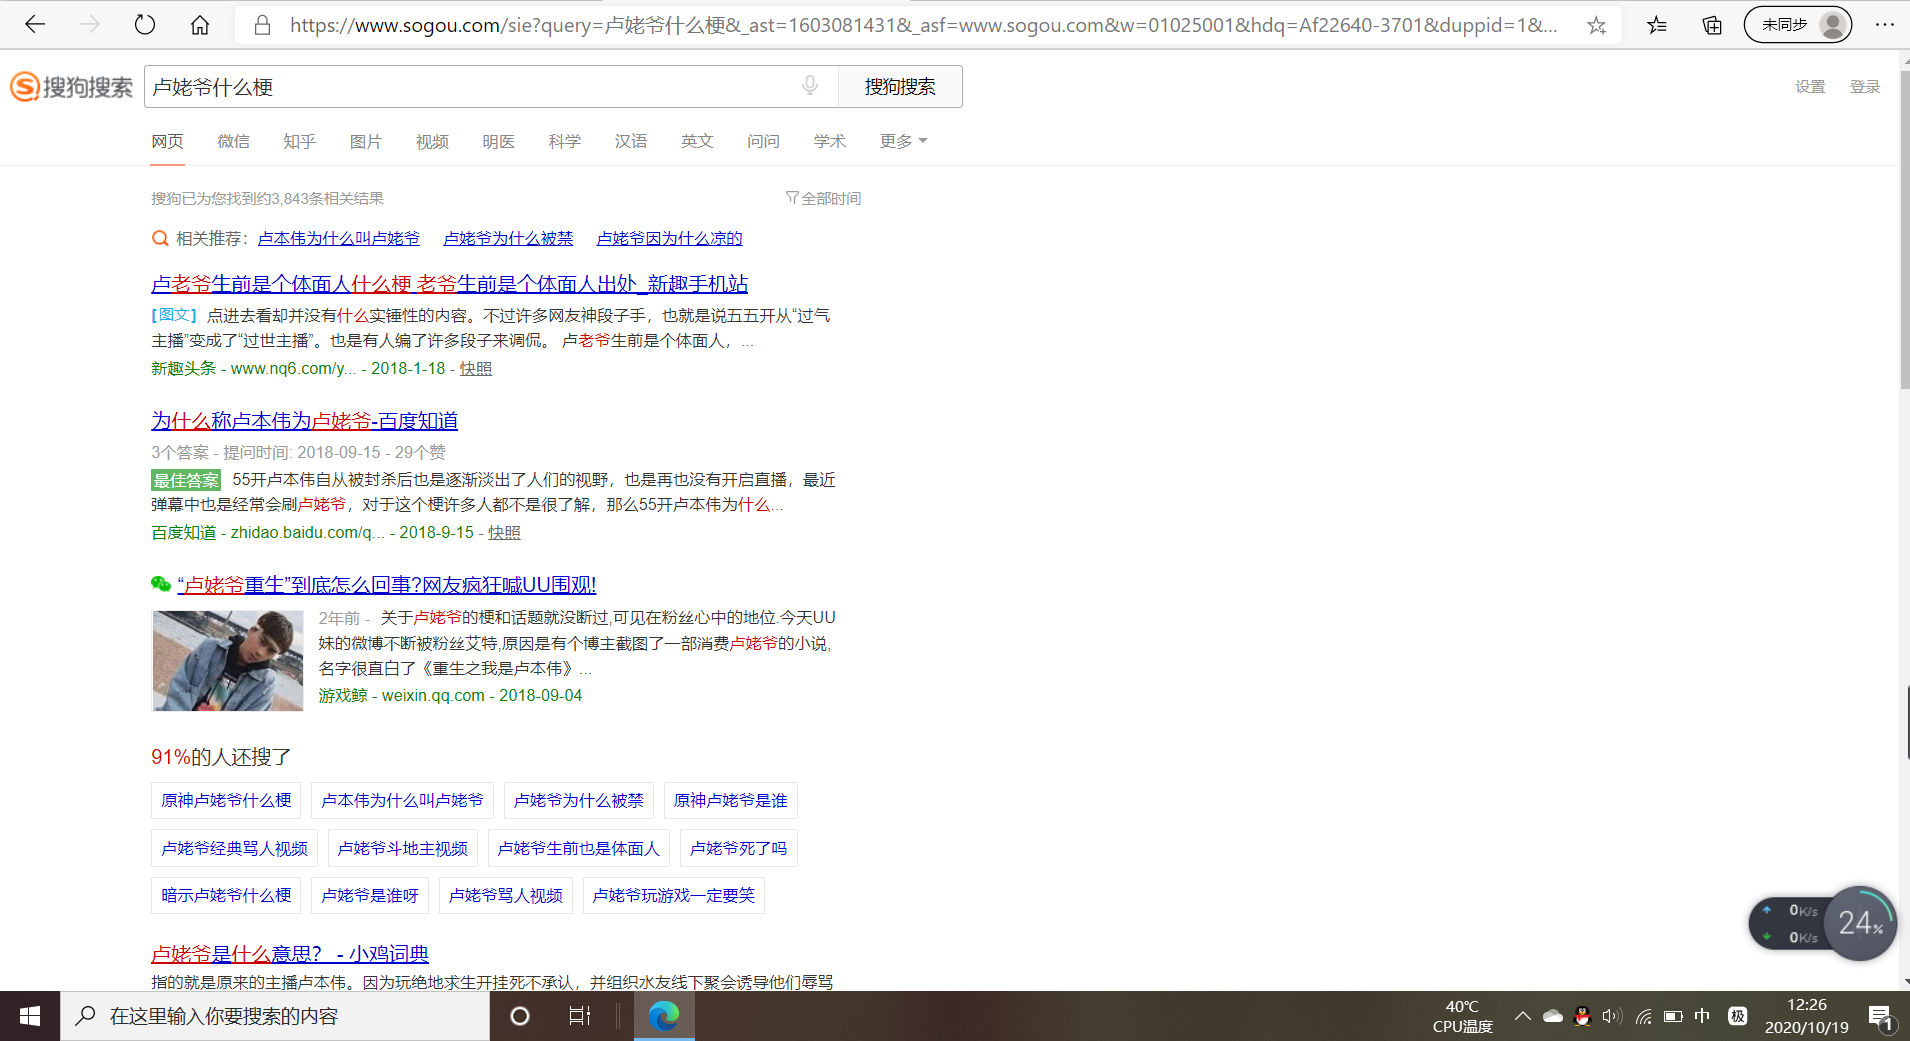Viewport: 1910px width, 1041px height.
Task: Switch to the 英文 tab
Action: (x=697, y=141)
